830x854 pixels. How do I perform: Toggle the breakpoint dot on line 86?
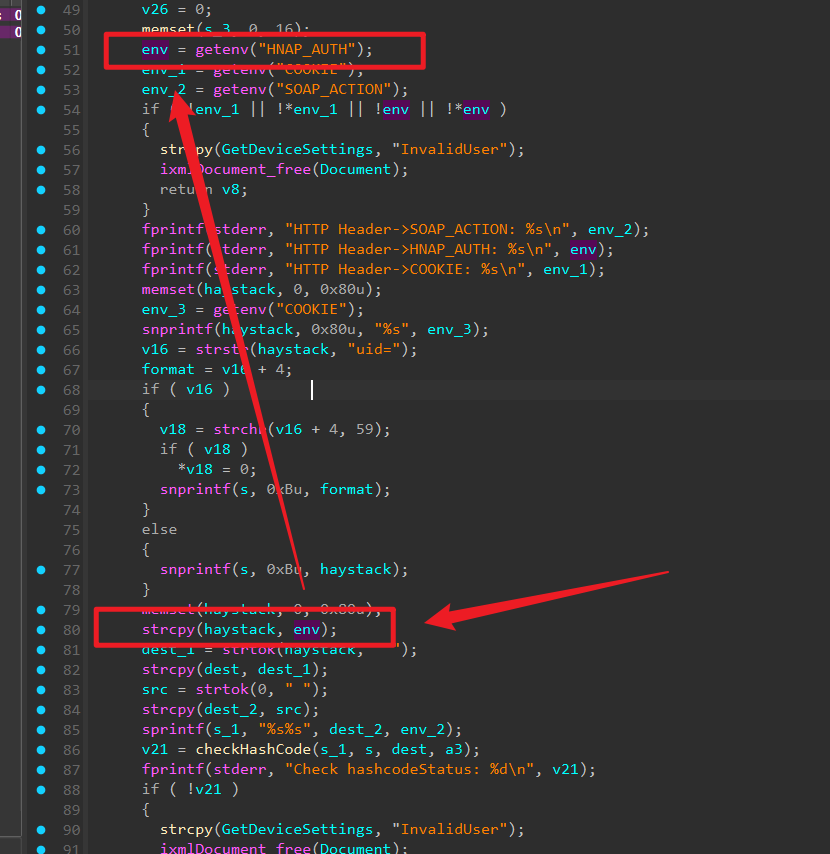(41, 750)
